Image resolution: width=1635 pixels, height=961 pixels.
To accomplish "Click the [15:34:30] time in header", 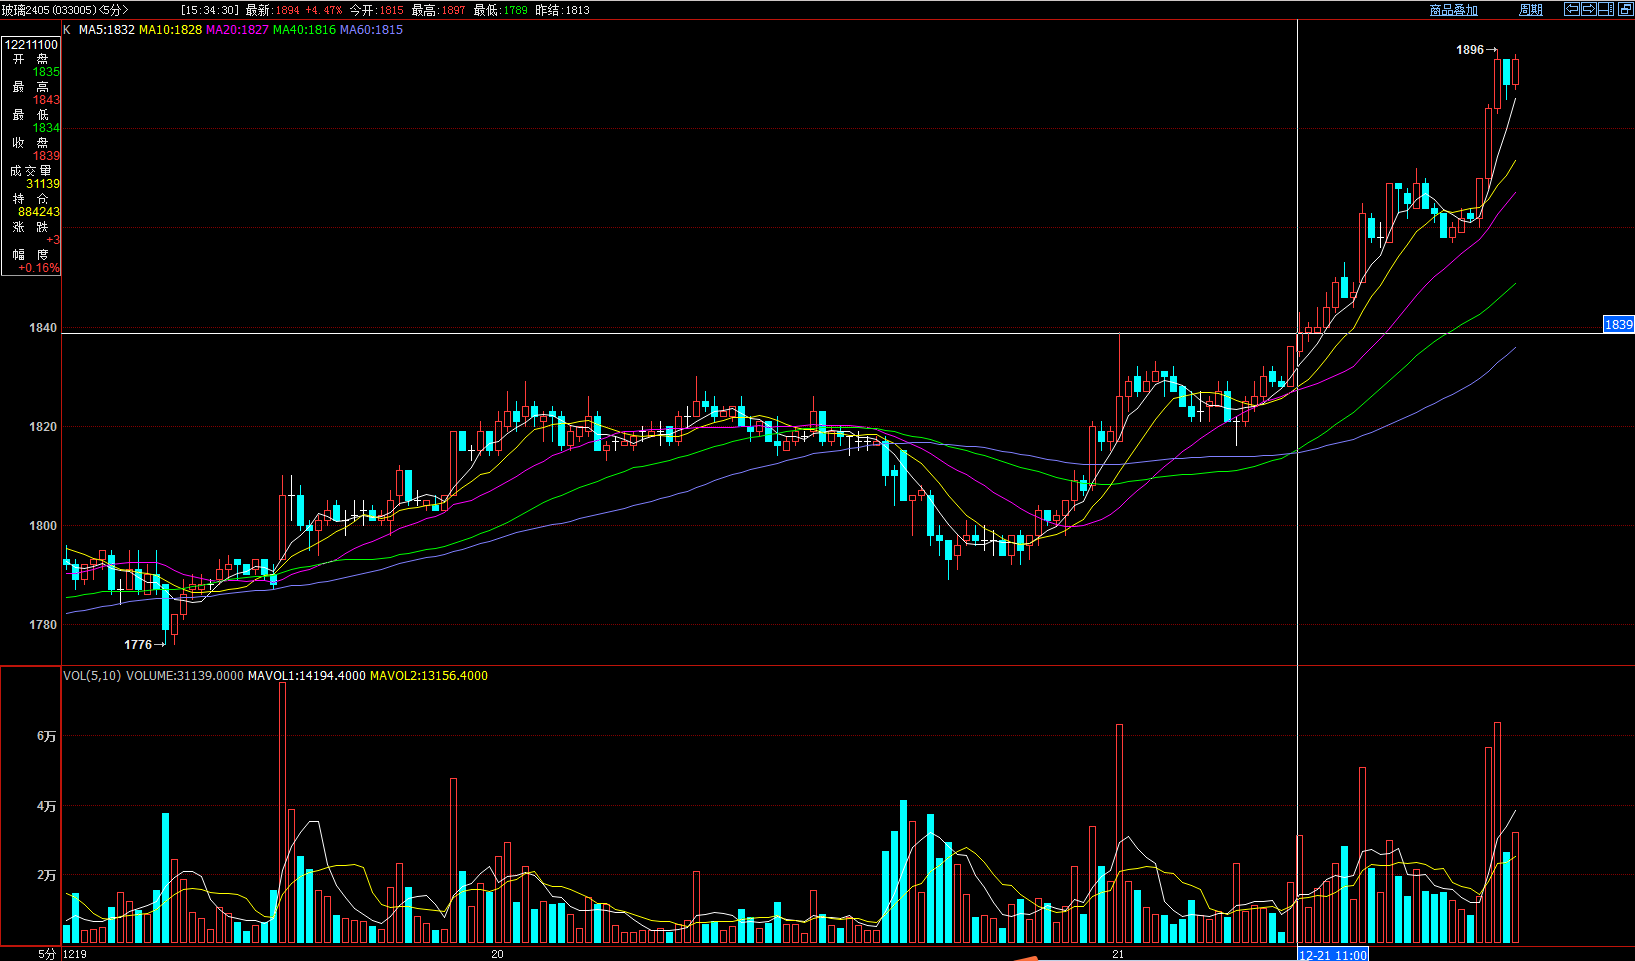I will click(210, 10).
